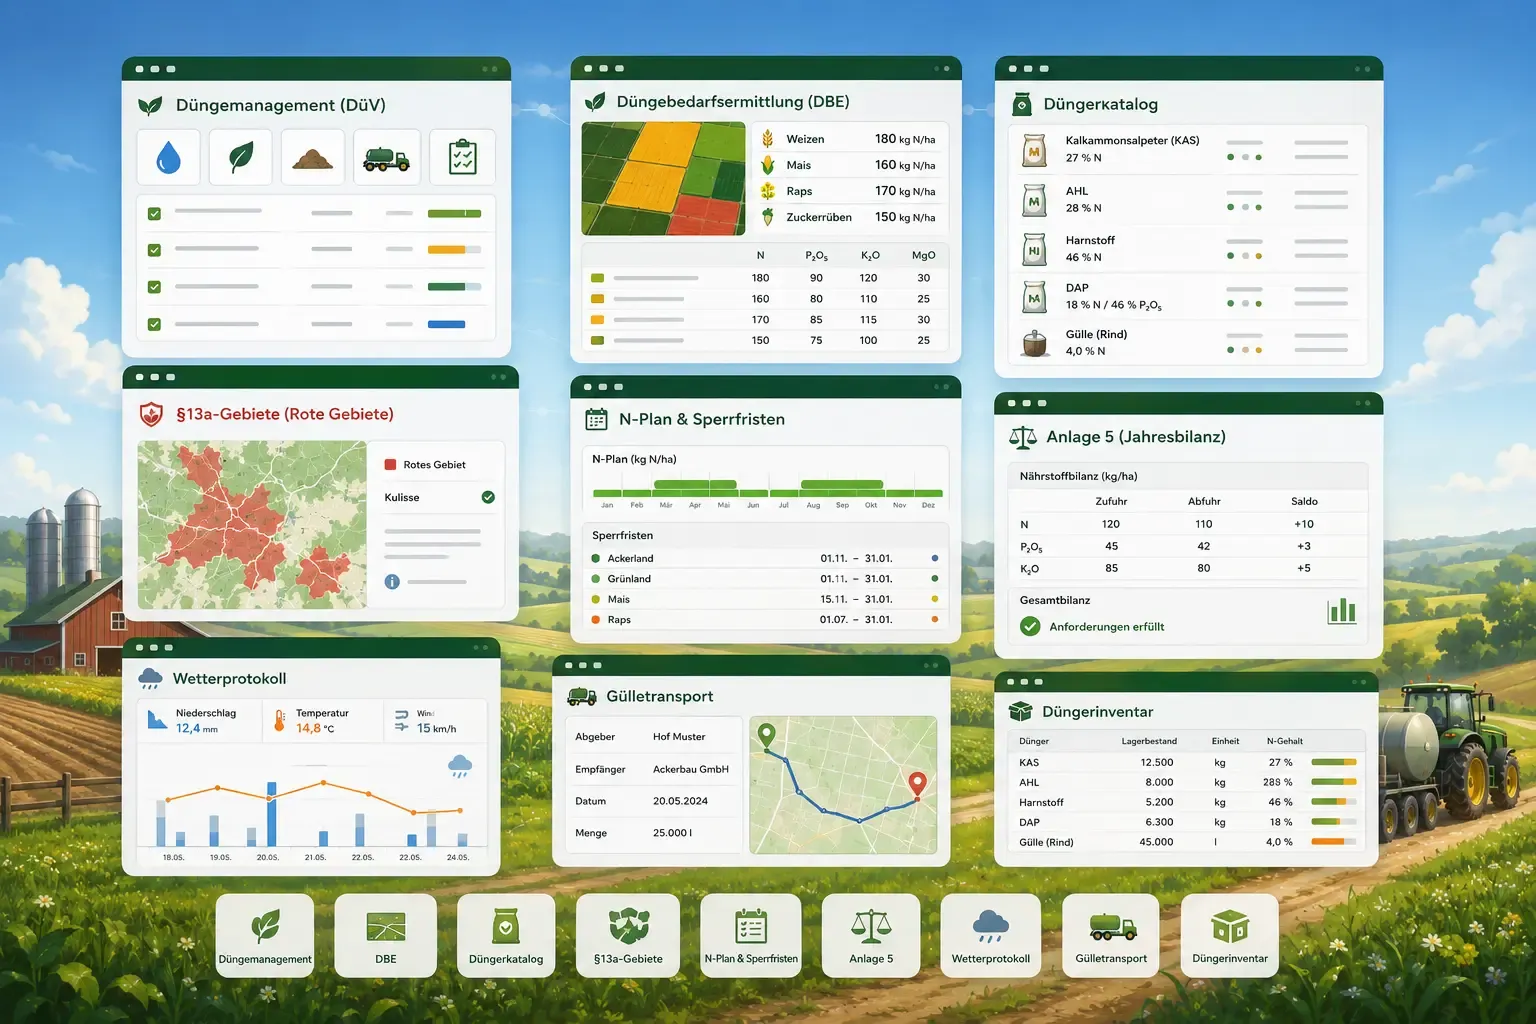The width and height of the screenshot is (1536, 1024).
Task: Open Düngemanagement from the bottom dock
Action: click(265, 936)
